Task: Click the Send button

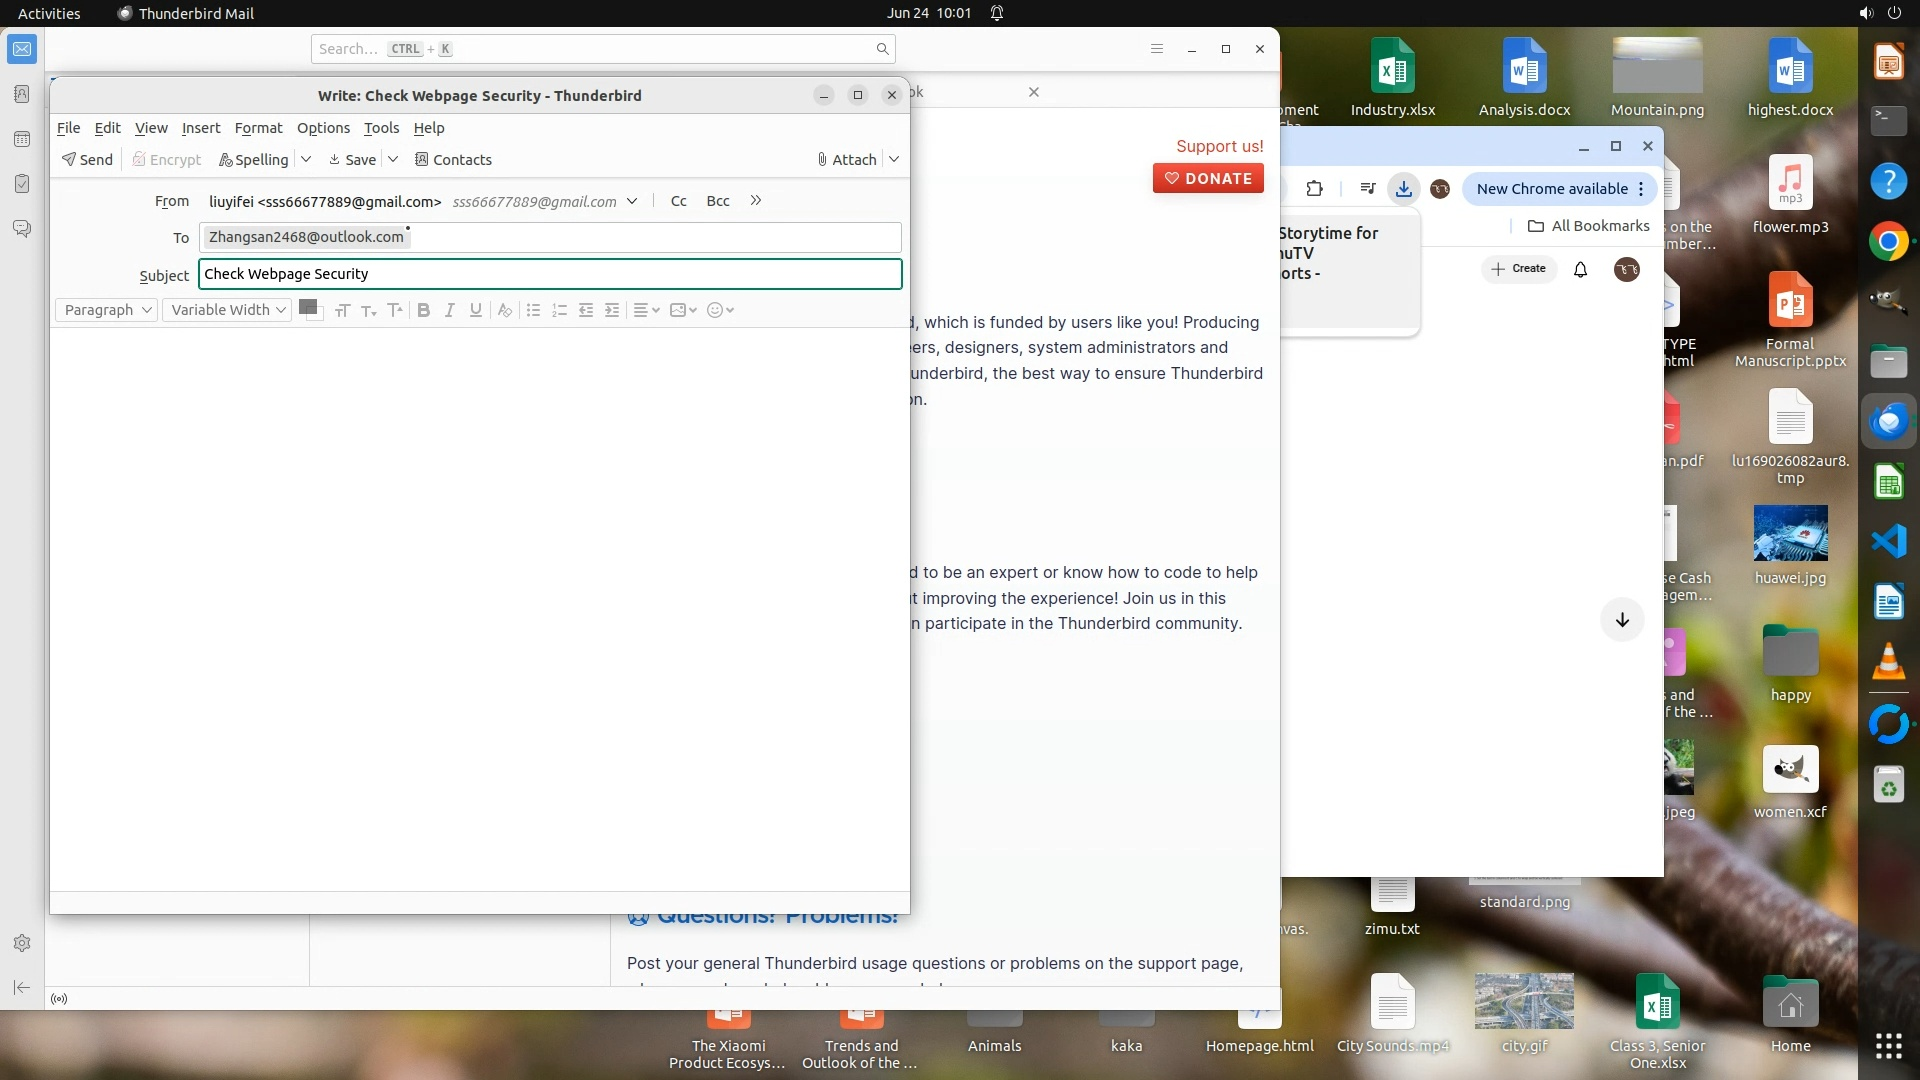Action: [x=87, y=160]
